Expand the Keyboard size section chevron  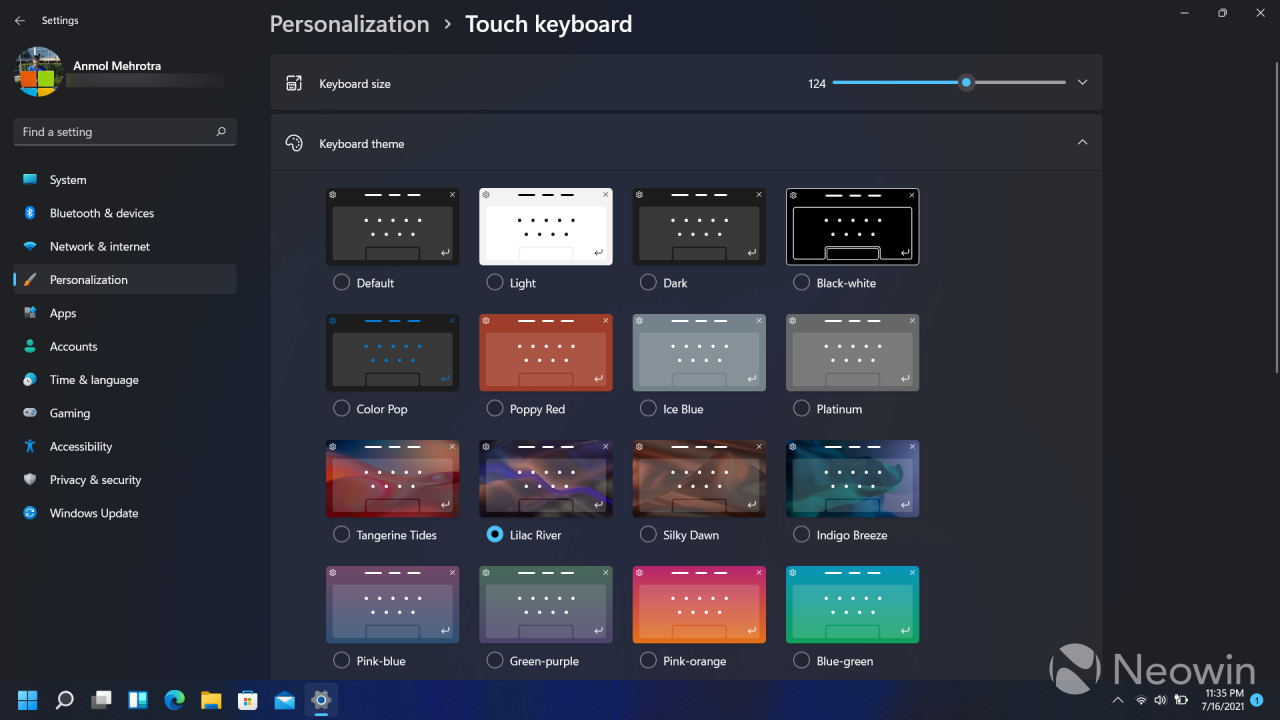pos(1082,83)
